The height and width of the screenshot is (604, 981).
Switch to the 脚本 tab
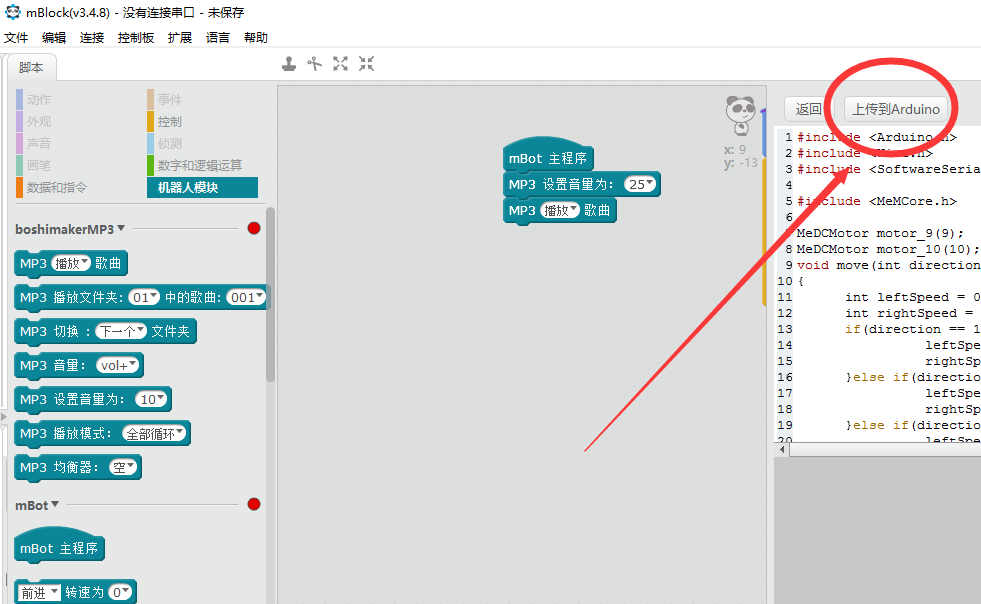[x=31, y=68]
